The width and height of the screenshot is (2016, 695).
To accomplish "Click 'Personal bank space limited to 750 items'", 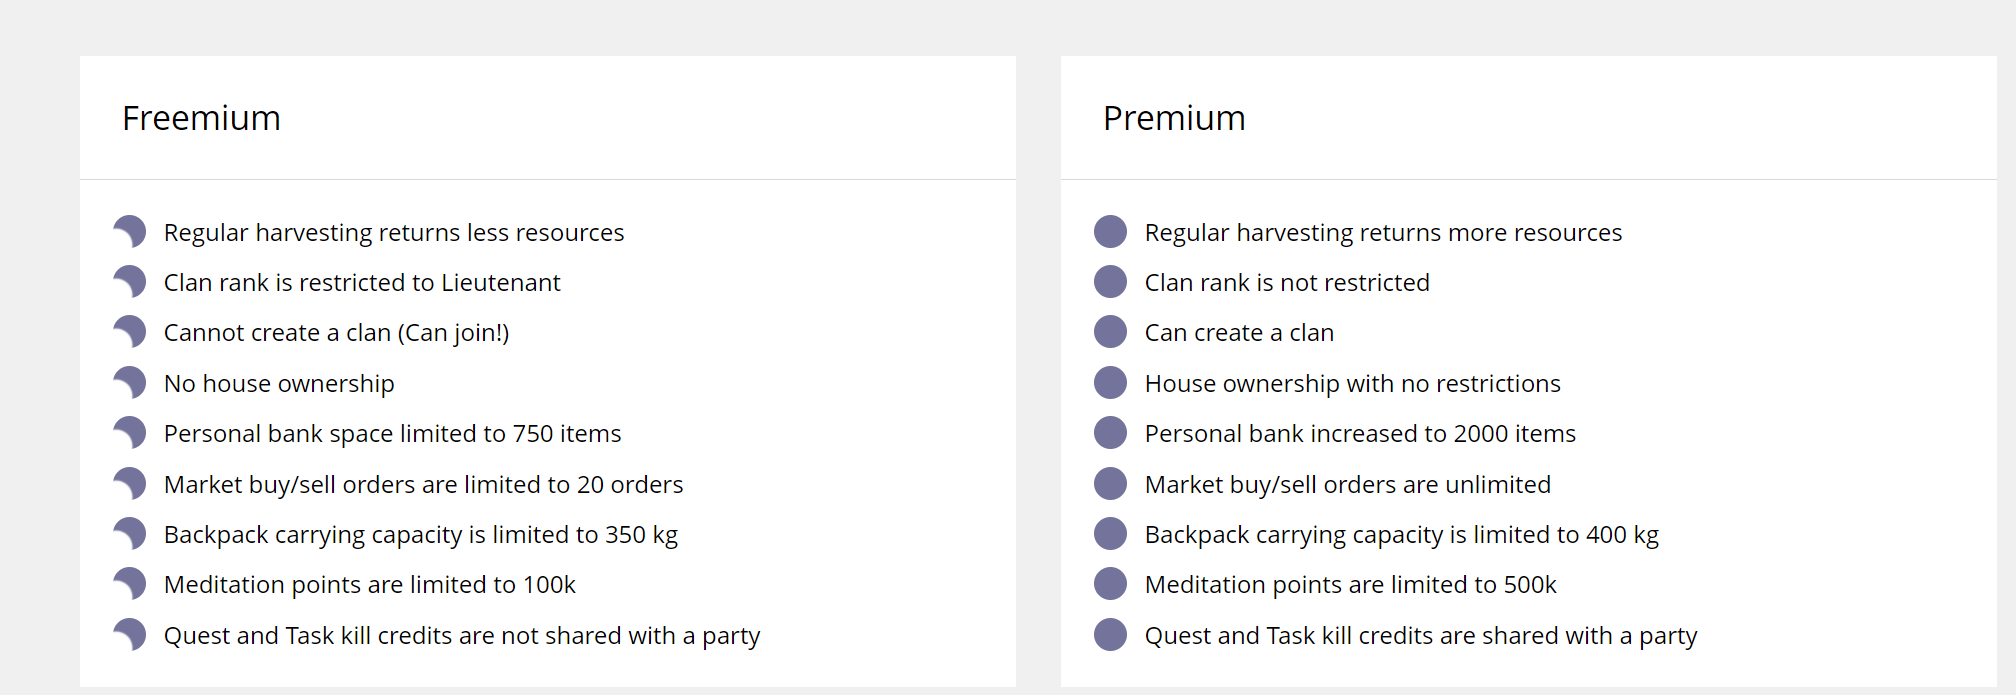I will click(x=392, y=434).
